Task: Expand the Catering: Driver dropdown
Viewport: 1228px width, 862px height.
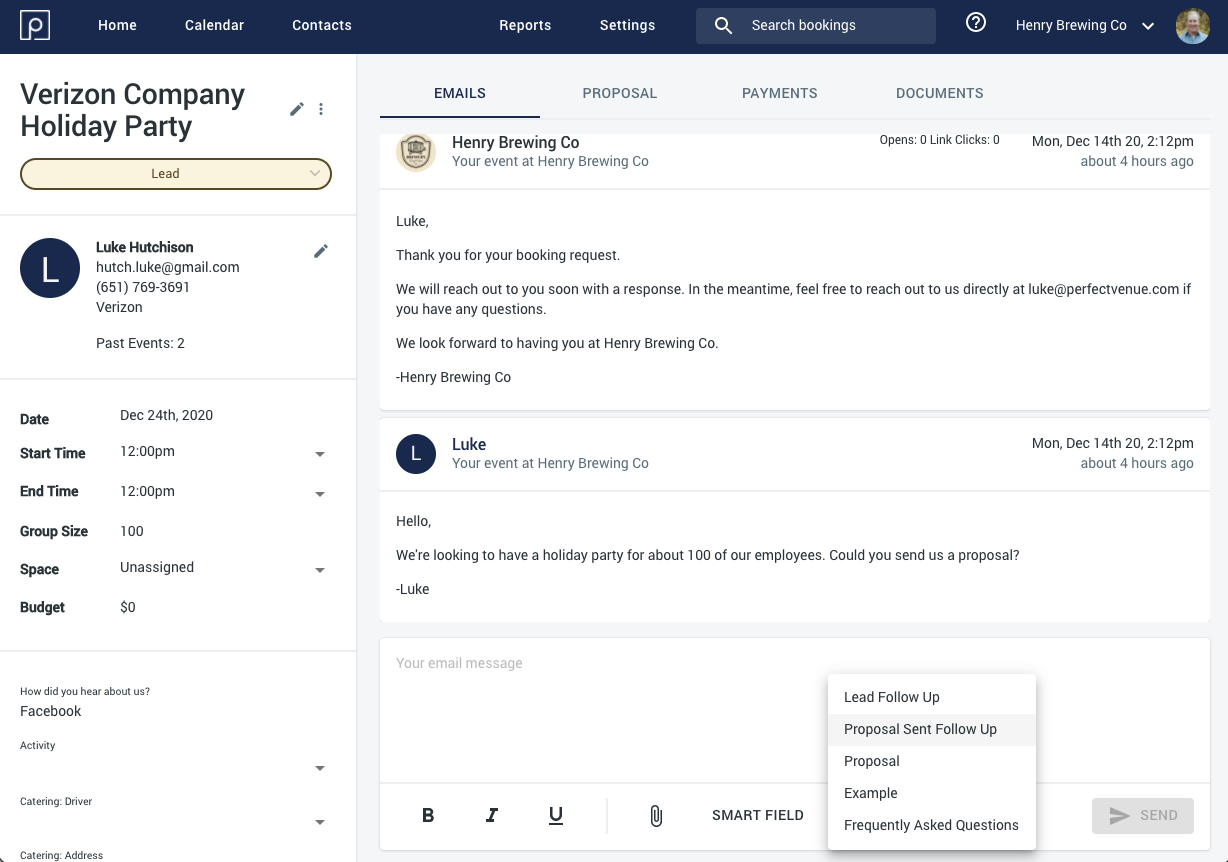Action: pos(320,822)
